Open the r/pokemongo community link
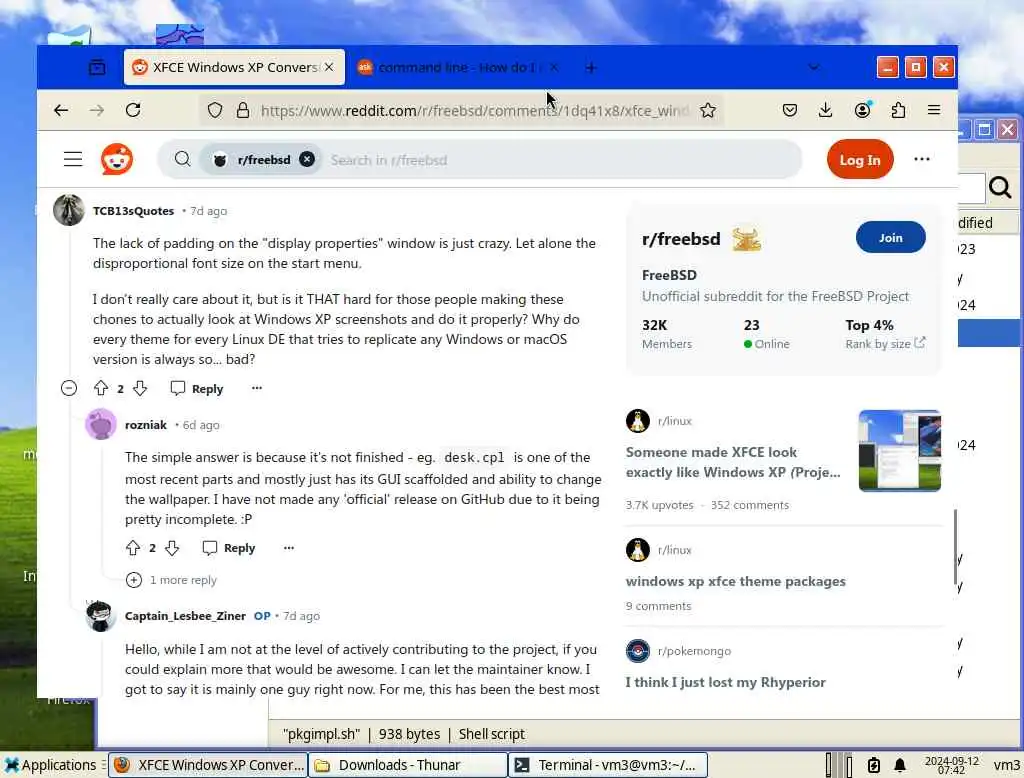 (694, 651)
